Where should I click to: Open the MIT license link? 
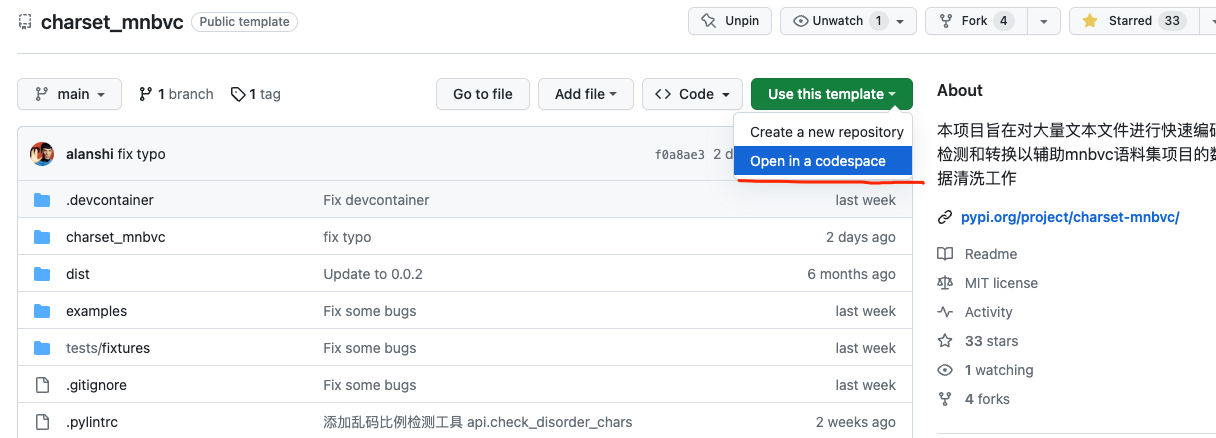point(1001,283)
